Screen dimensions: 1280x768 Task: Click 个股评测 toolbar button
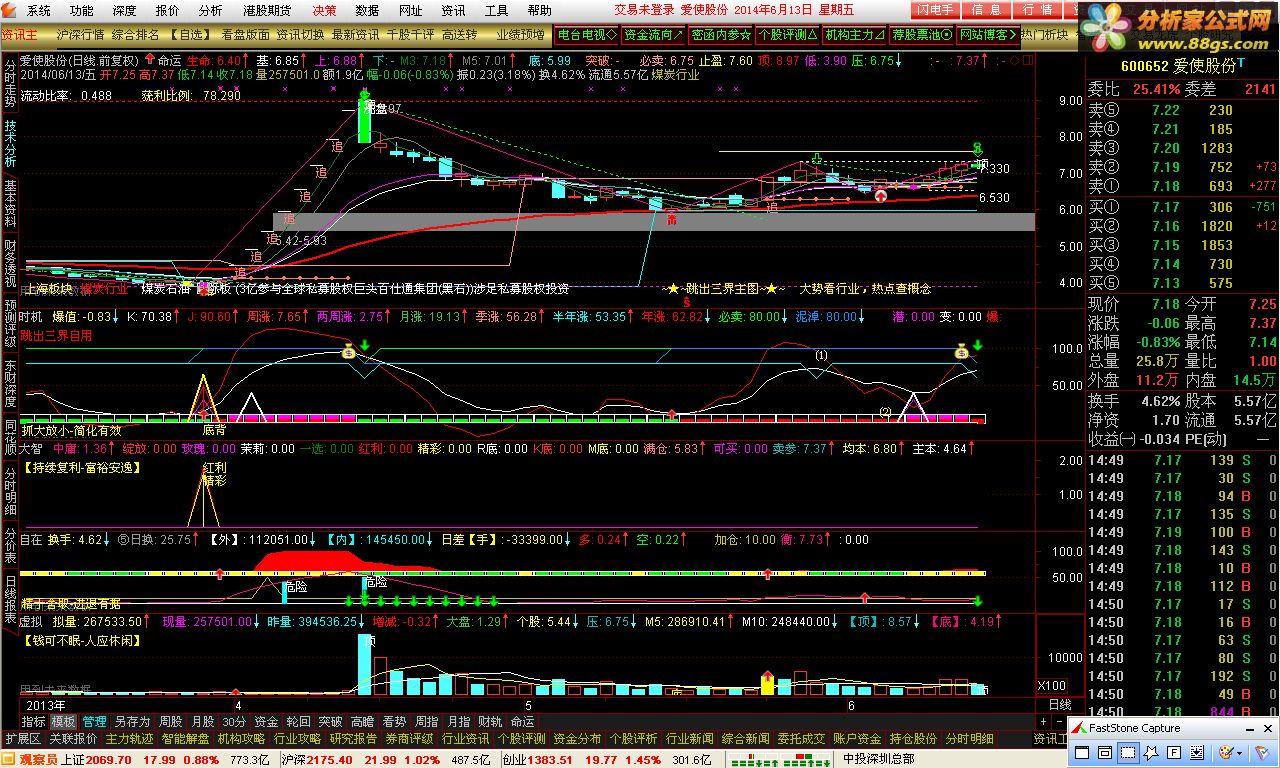[787, 34]
